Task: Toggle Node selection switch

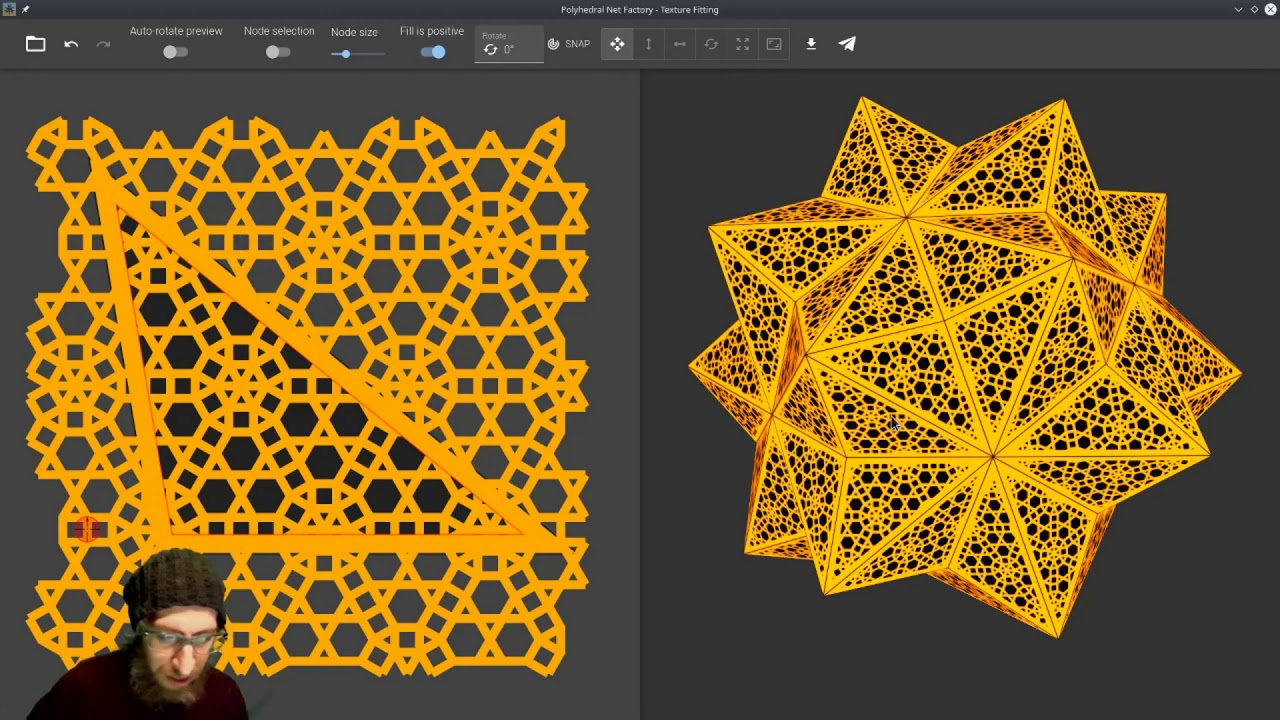Action: coord(278,52)
